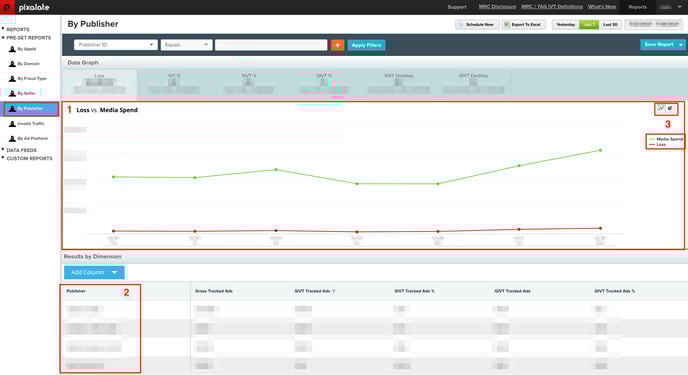Image resolution: width=688 pixels, height=375 pixels.
Task: Open the What's New link
Action: click(602, 7)
